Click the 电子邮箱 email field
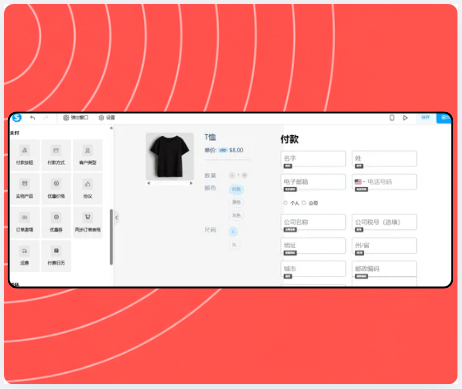 [313, 182]
